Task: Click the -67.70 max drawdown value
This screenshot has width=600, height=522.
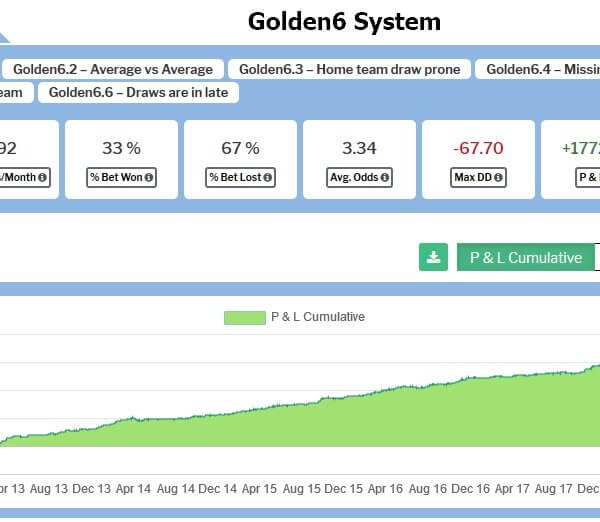Action: click(478, 148)
